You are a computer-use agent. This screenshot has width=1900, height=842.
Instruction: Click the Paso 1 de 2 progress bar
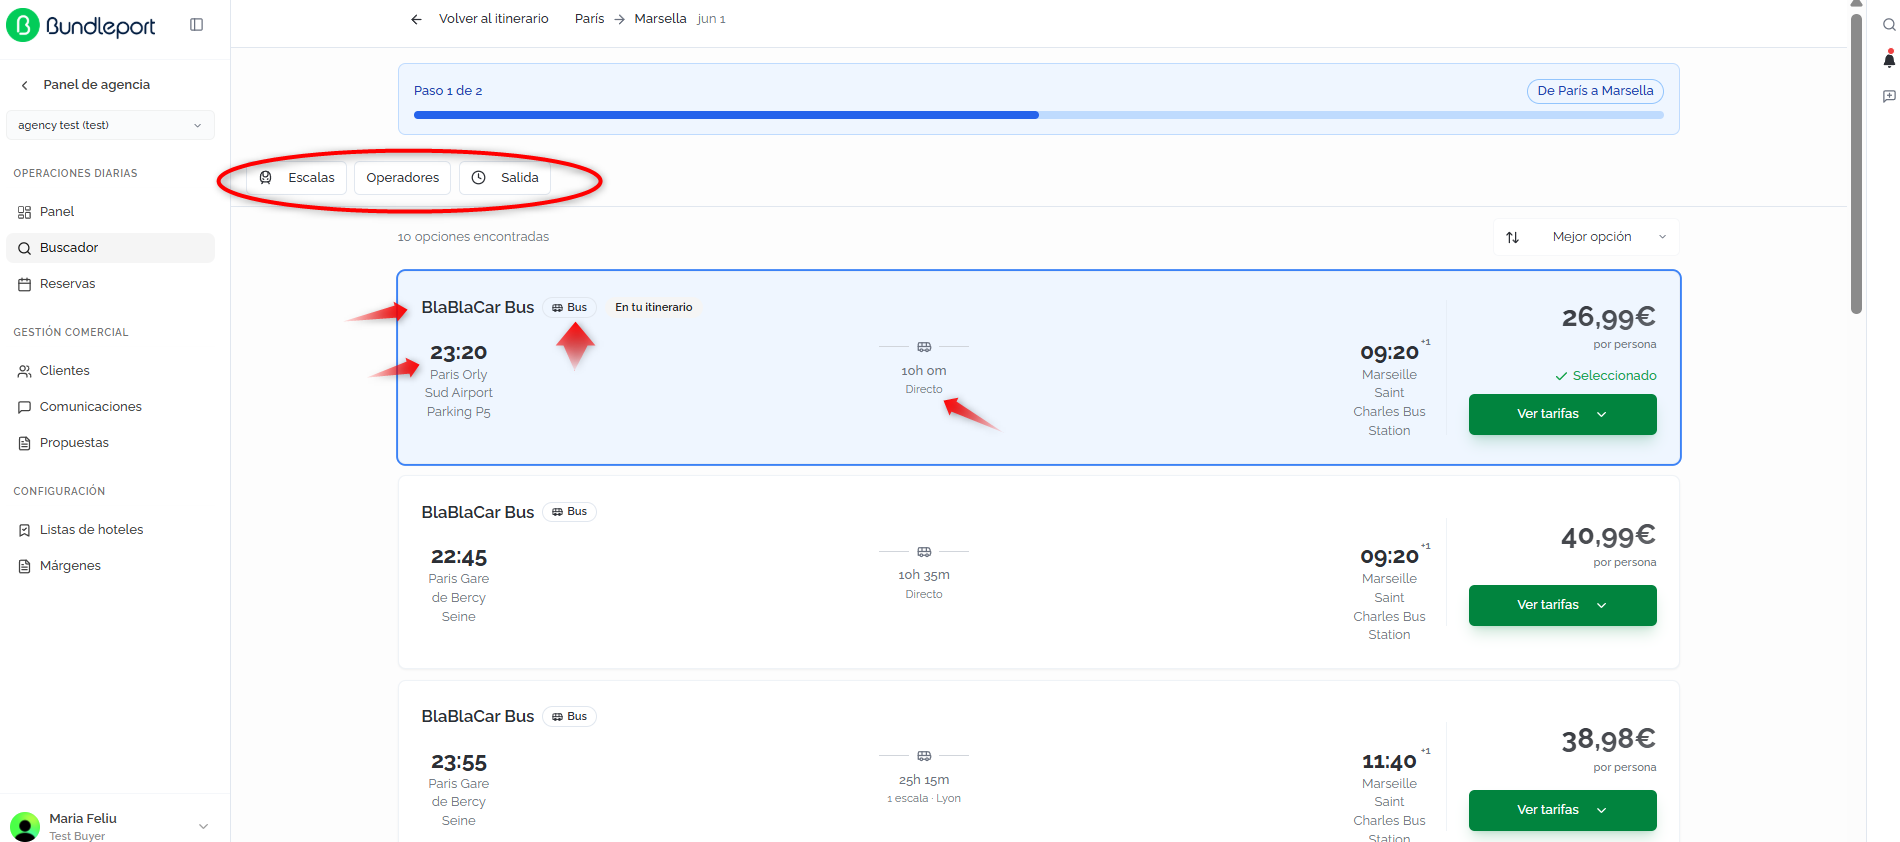pyautogui.click(x=1038, y=115)
